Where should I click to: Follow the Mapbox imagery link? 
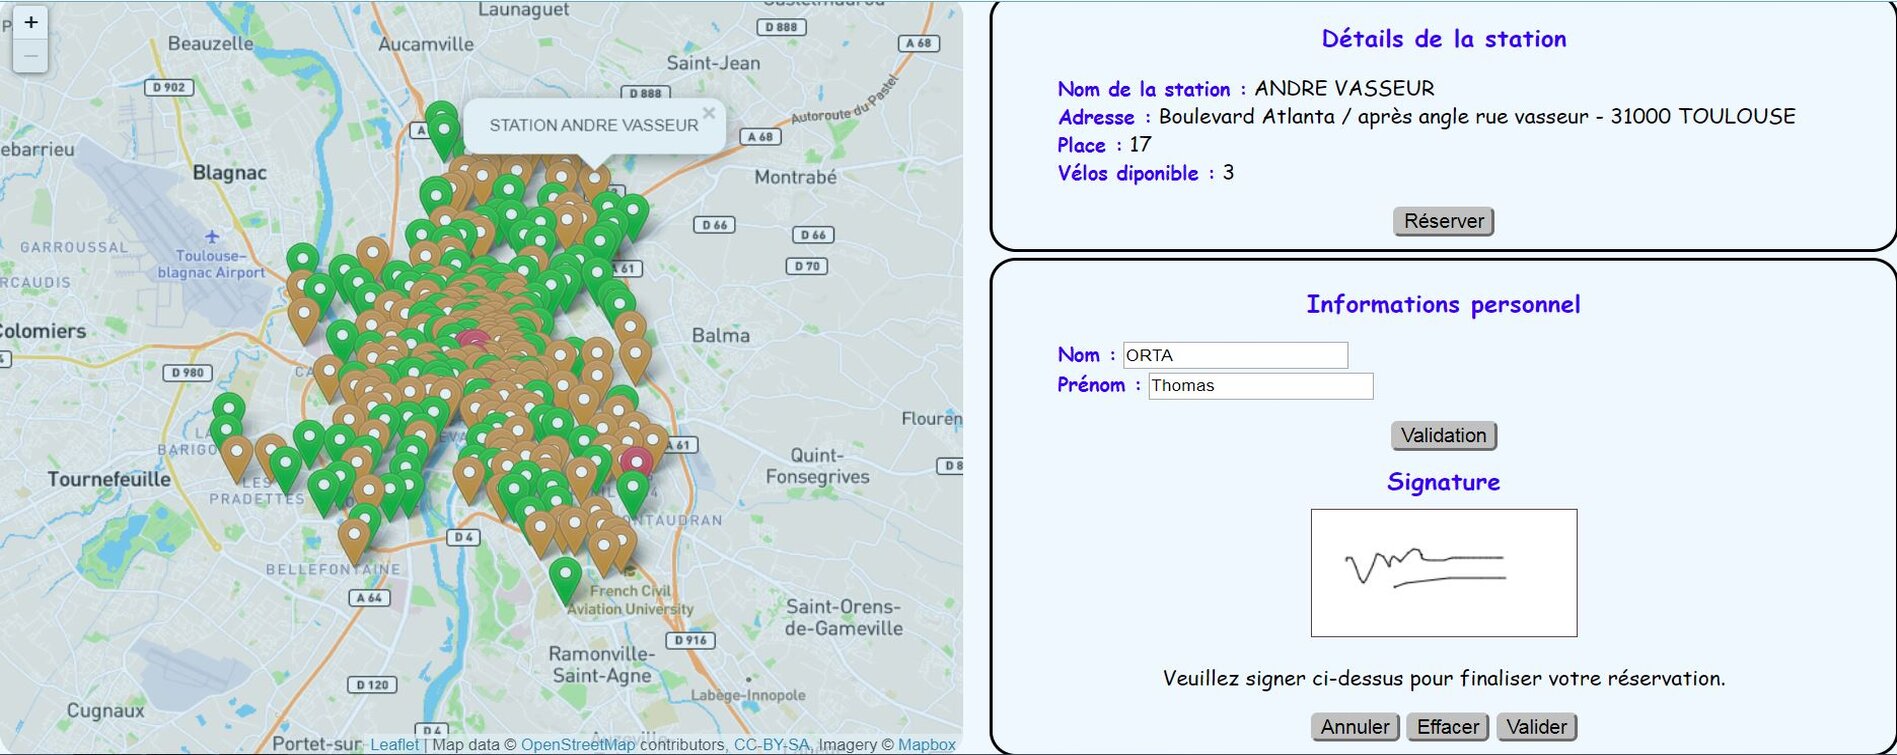click(x=926, y=745)
